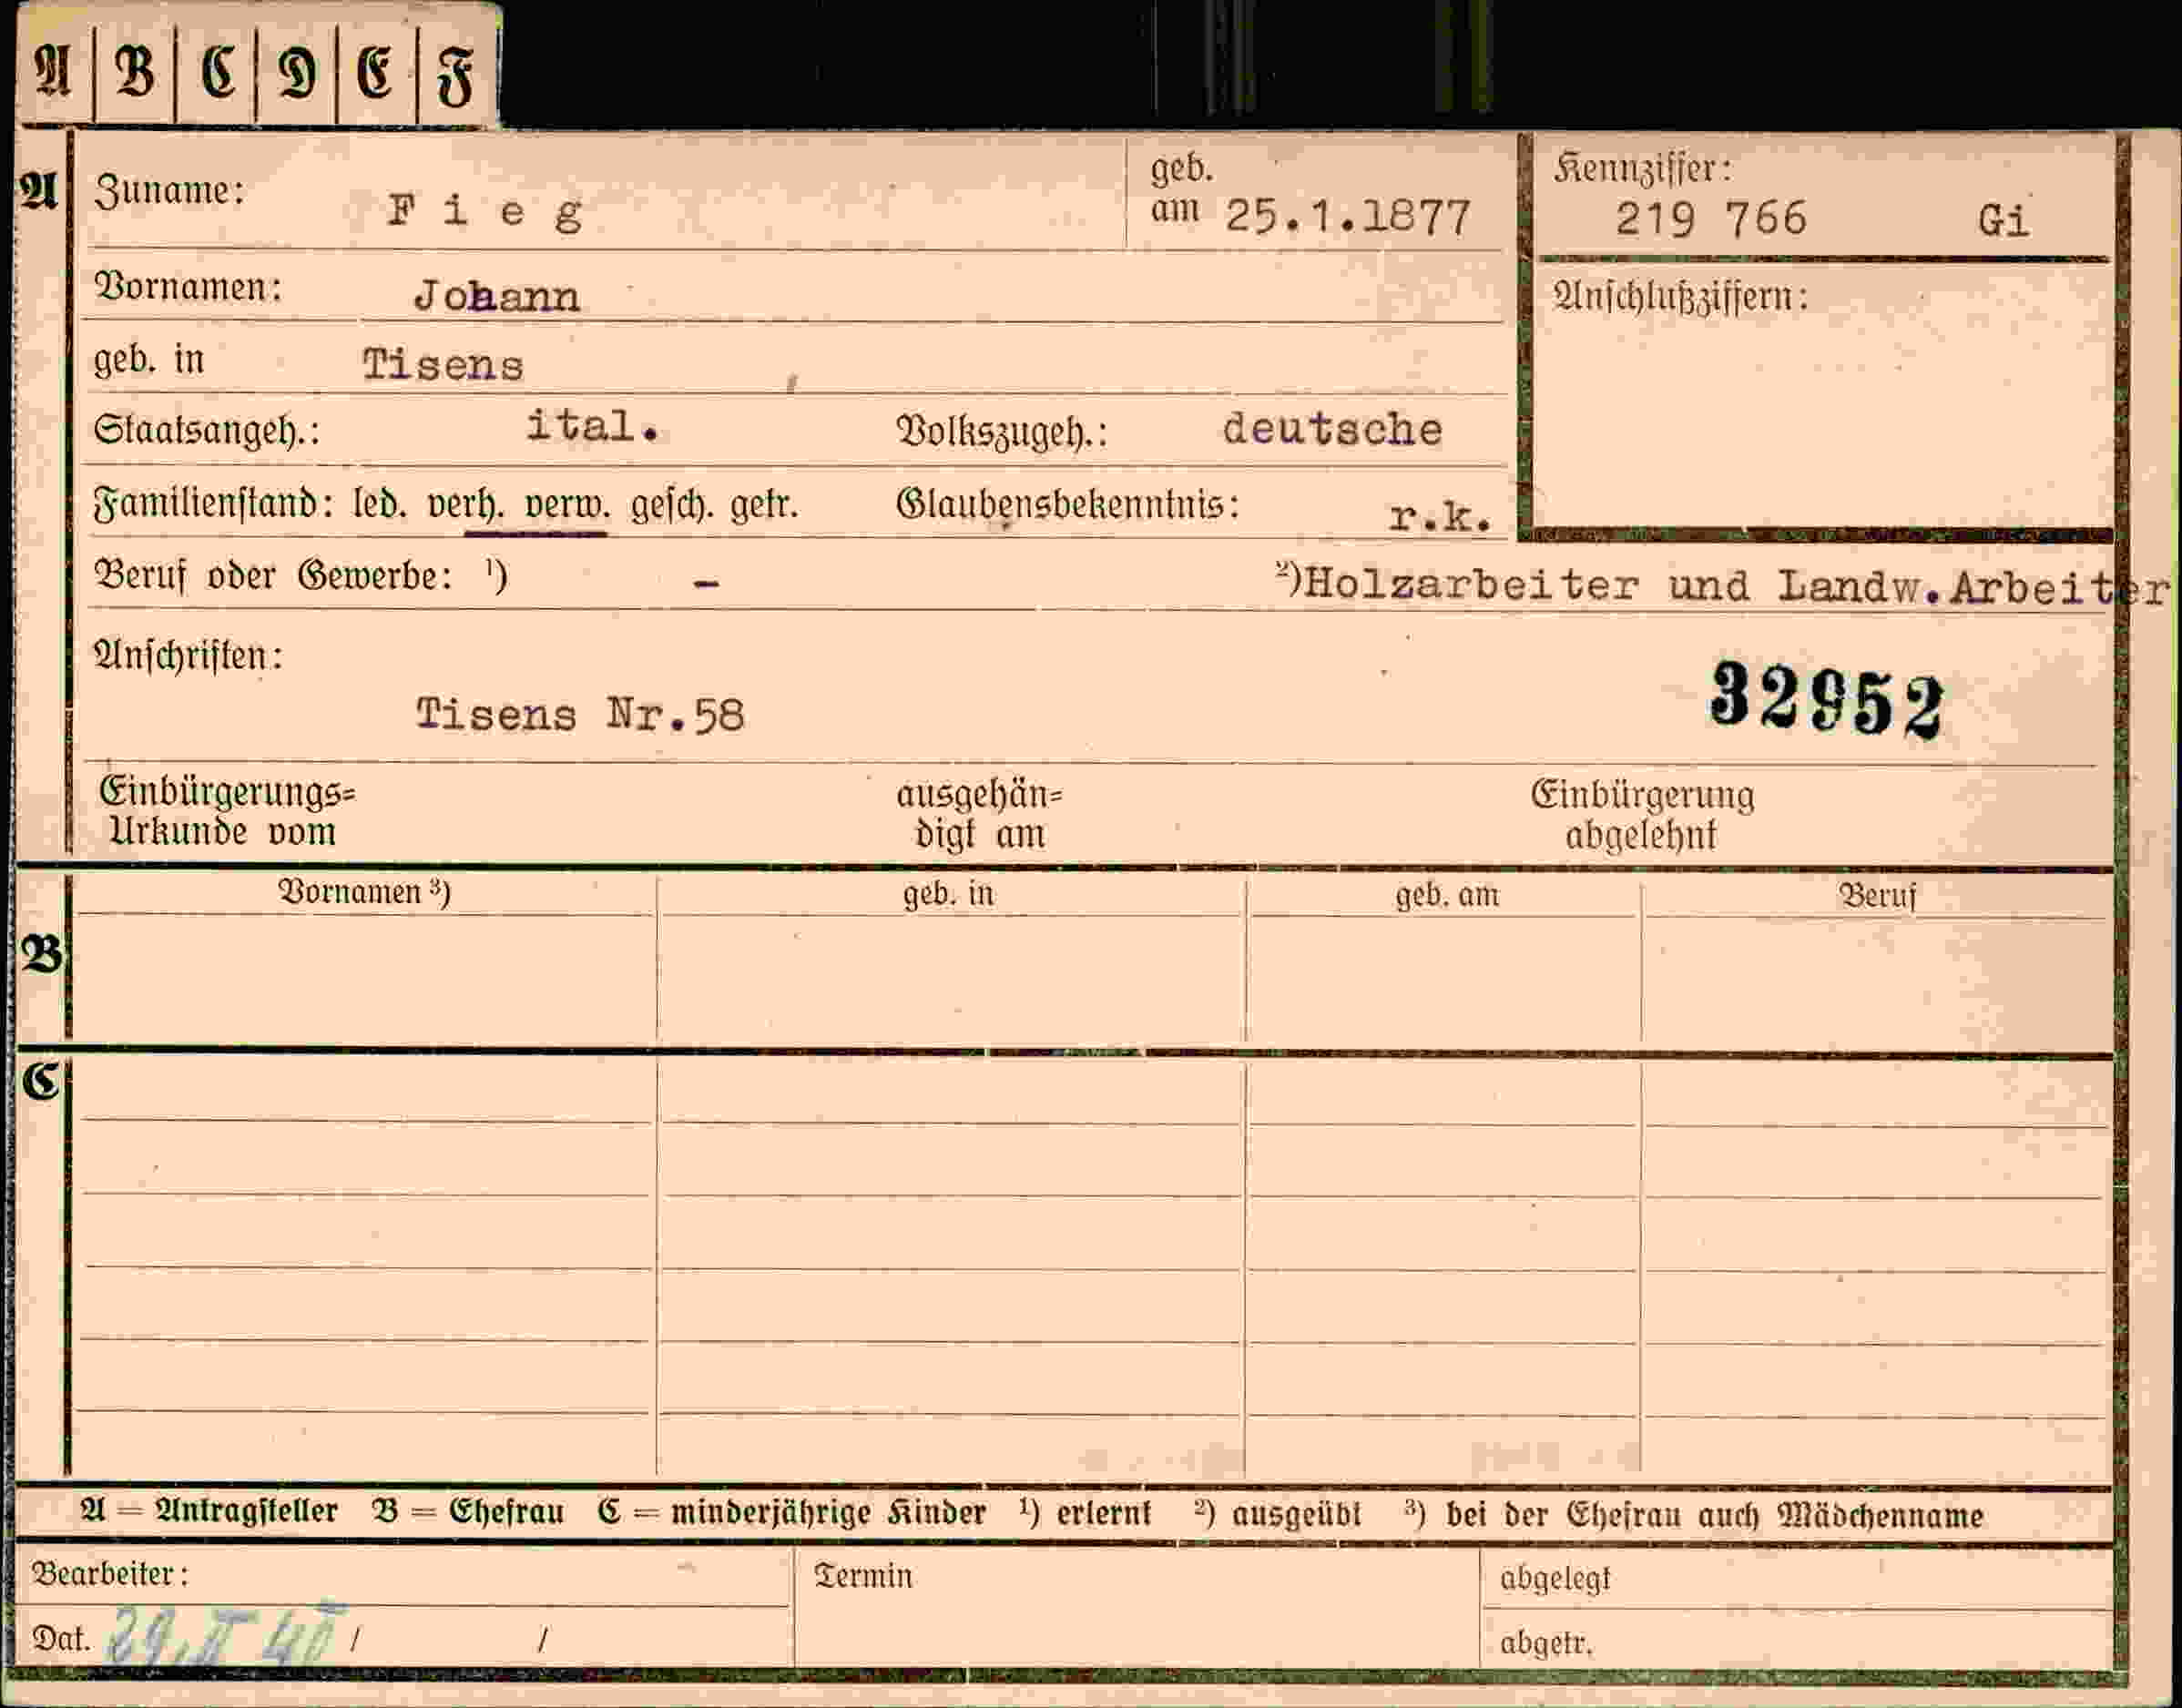Click legend text 'A = Antragsteller'
2182x1708 pixels.
(209, 1511)
